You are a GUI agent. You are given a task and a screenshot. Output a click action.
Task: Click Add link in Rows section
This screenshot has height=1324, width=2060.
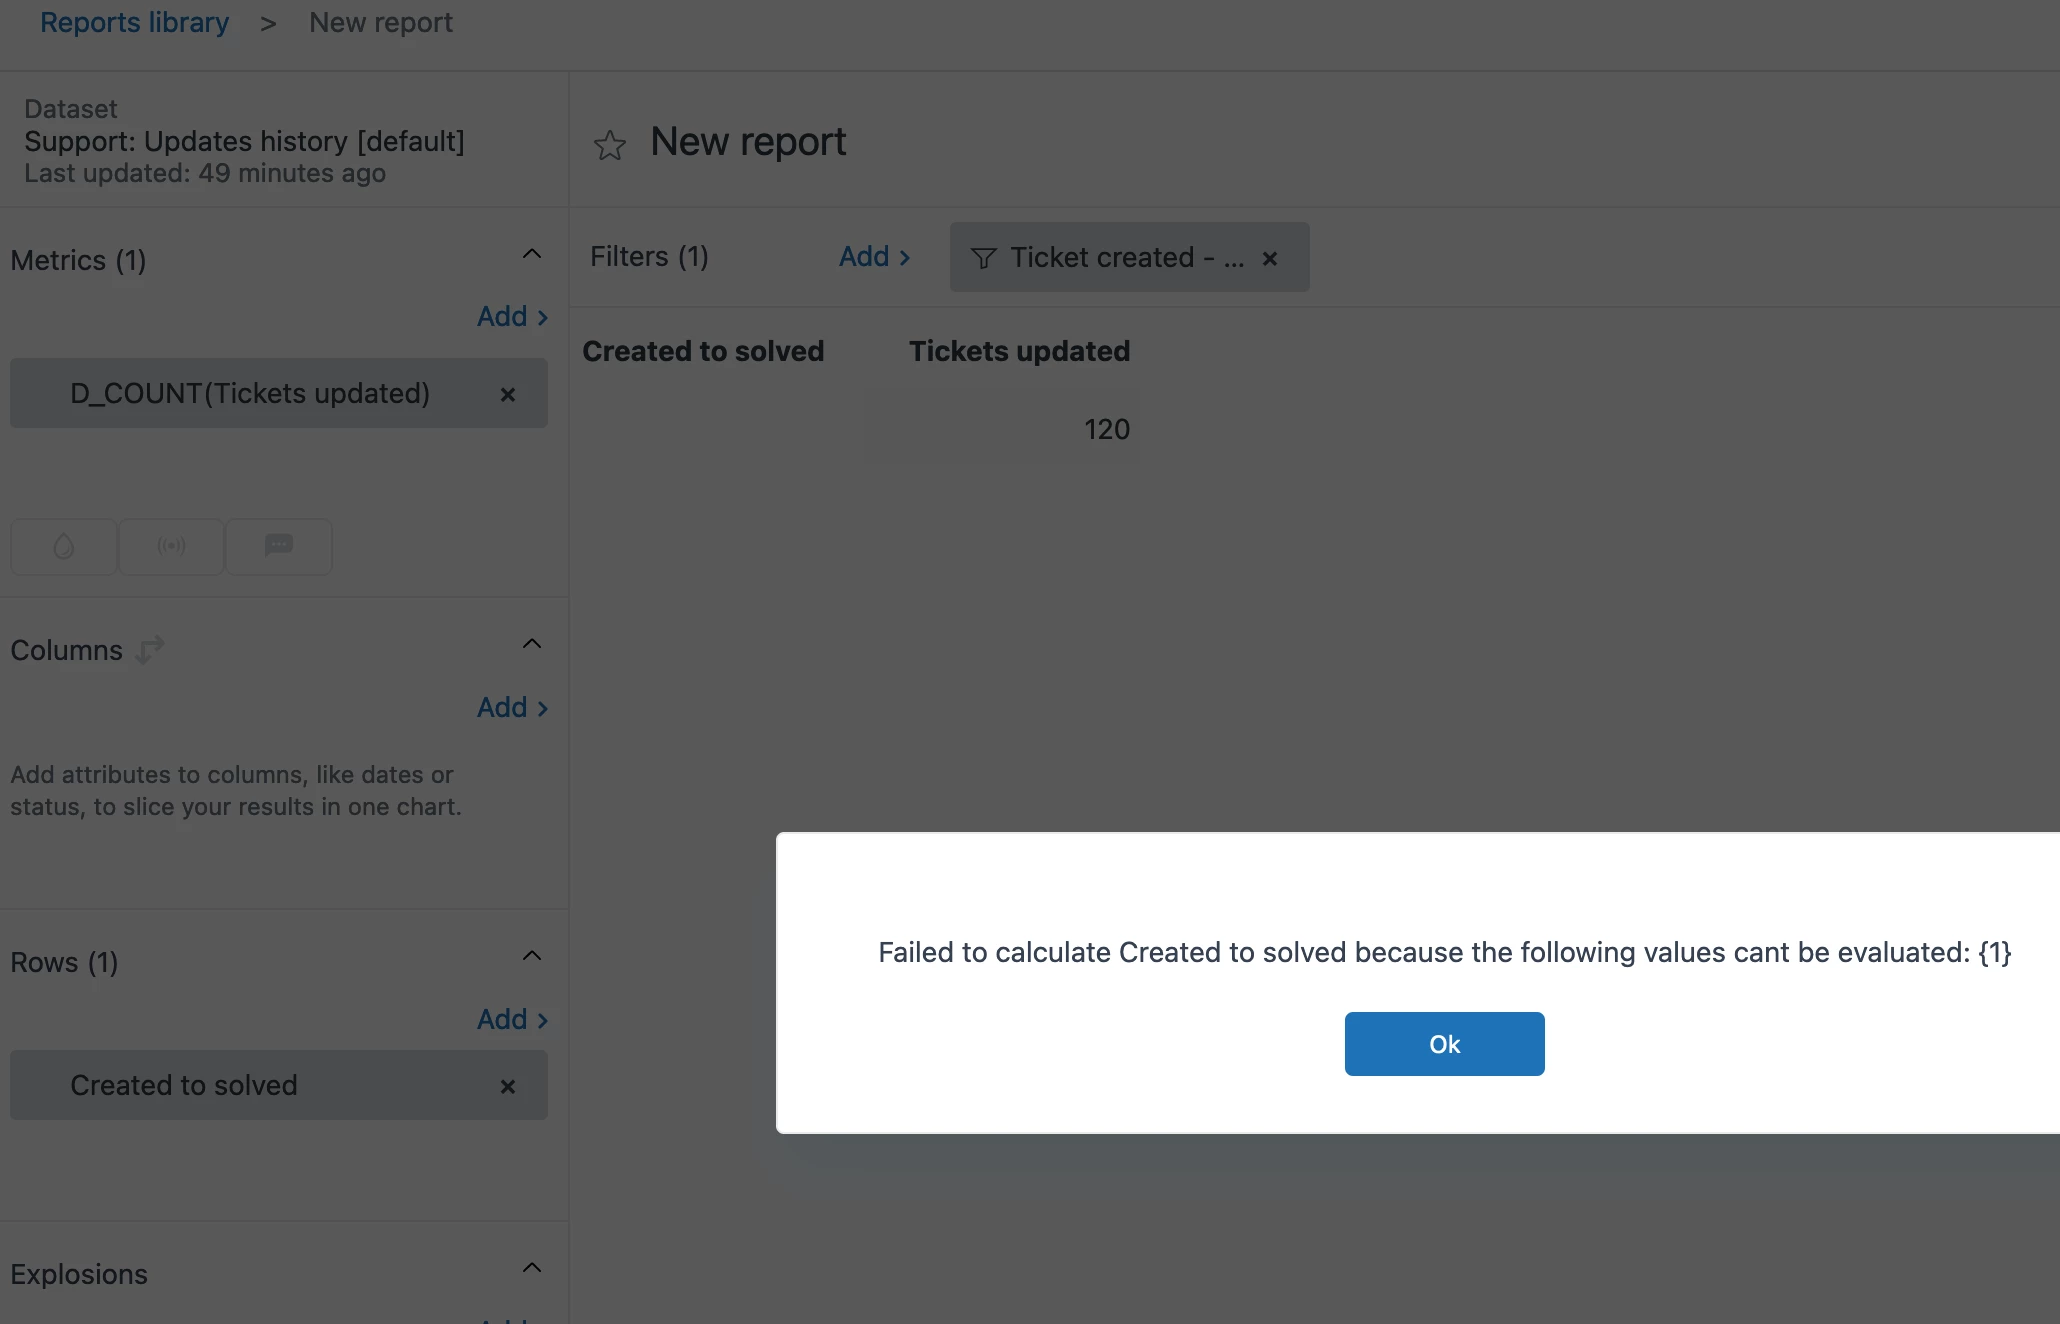[512, 1020]
